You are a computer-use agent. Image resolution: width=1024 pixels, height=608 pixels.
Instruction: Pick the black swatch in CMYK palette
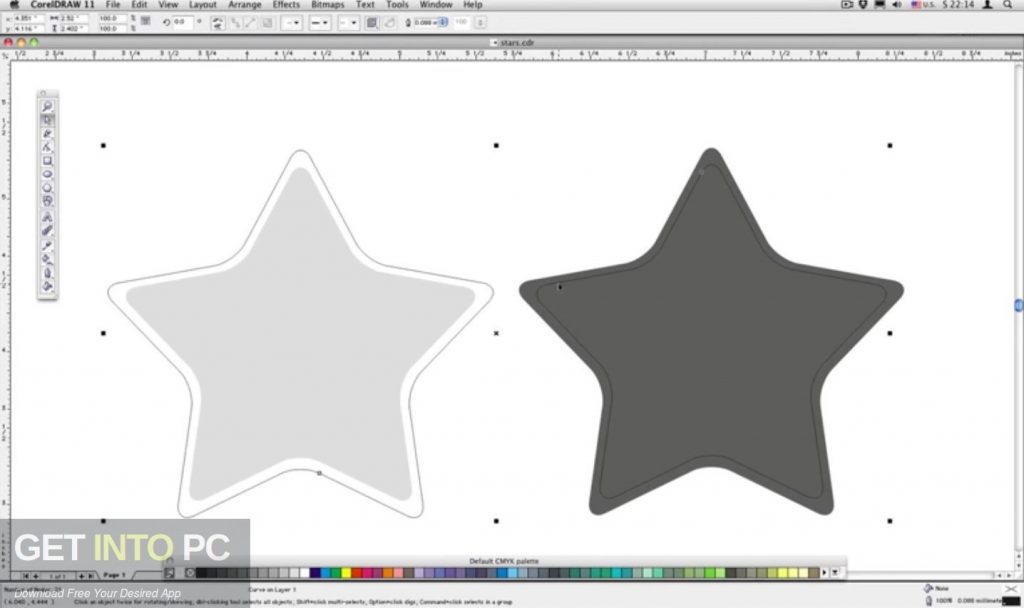click(x=200, y=573)
